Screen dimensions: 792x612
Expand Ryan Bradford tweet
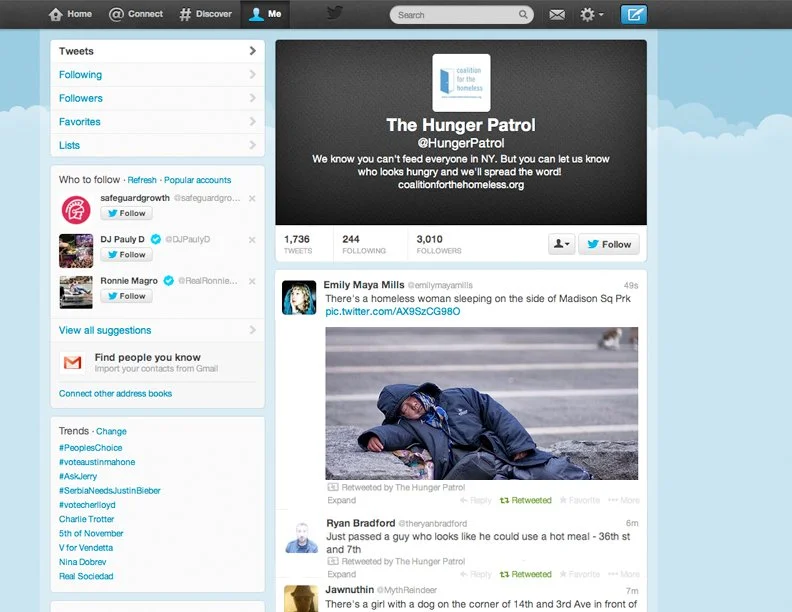pyautogui.click(x=341, y=574)
